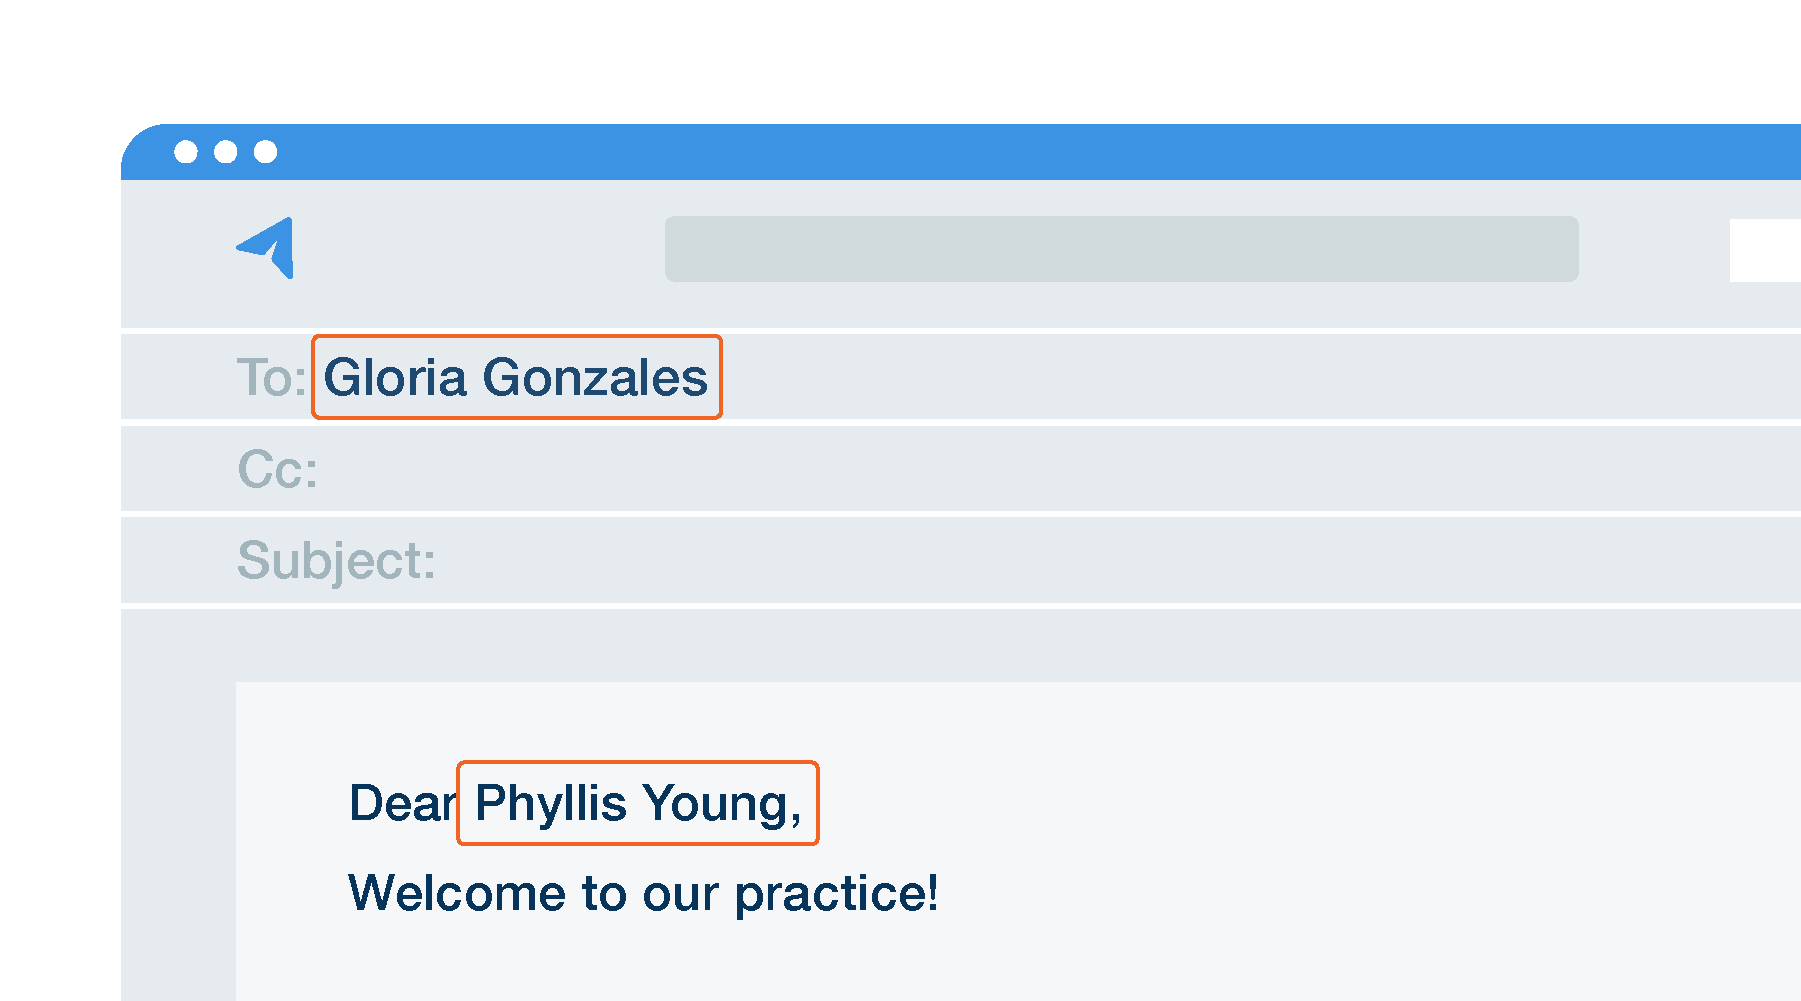Click empty space in the To row
This screenshot has width=1801, height=1001.
1200,377
